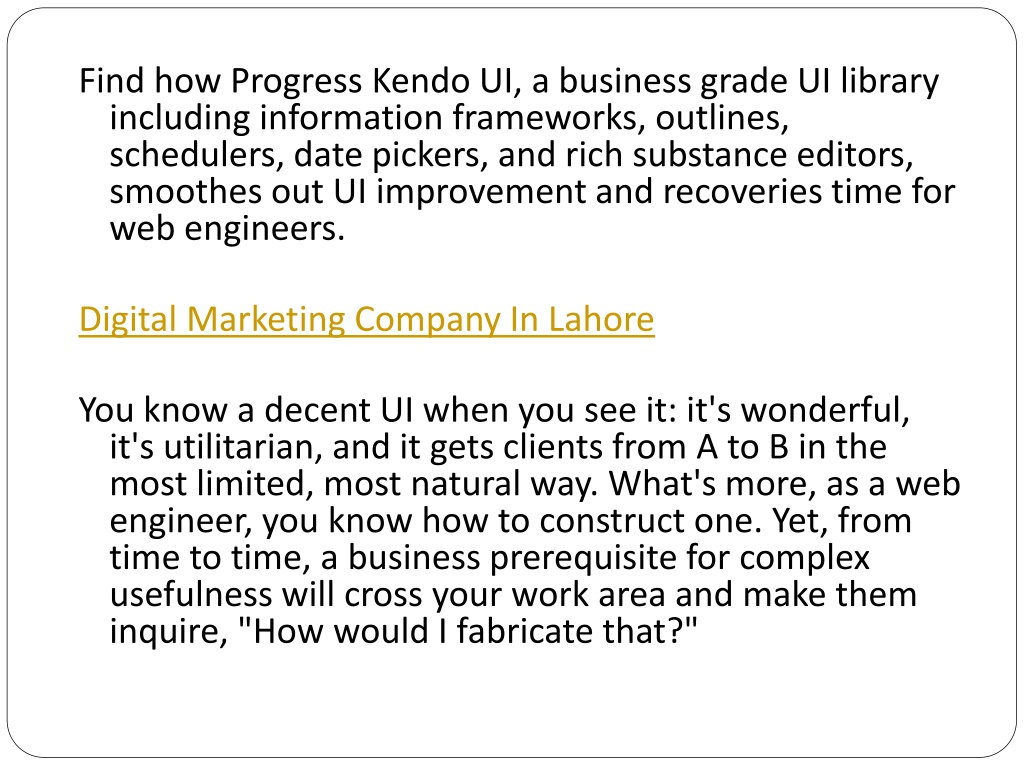Click the line starting "engineer, you know how"

510,521
